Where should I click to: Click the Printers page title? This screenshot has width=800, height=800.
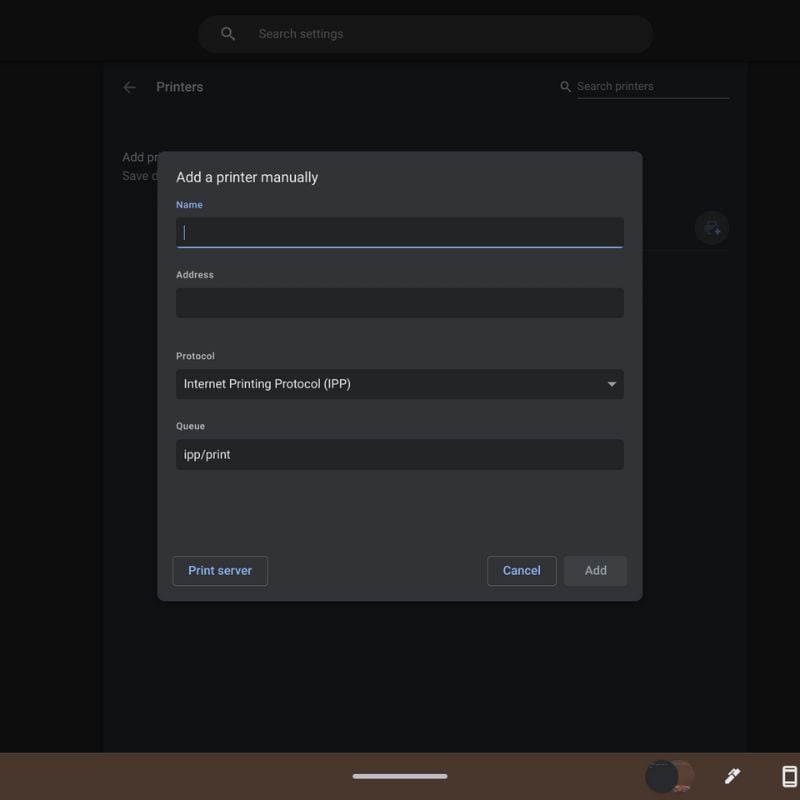click(x=180, y=87)
